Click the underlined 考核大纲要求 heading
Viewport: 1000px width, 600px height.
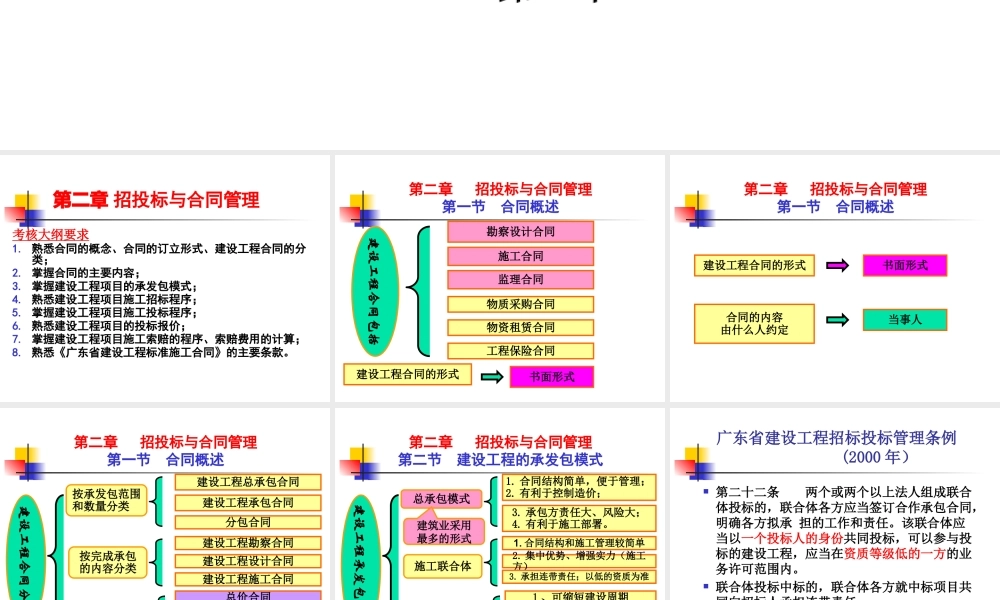click(50, 235)
